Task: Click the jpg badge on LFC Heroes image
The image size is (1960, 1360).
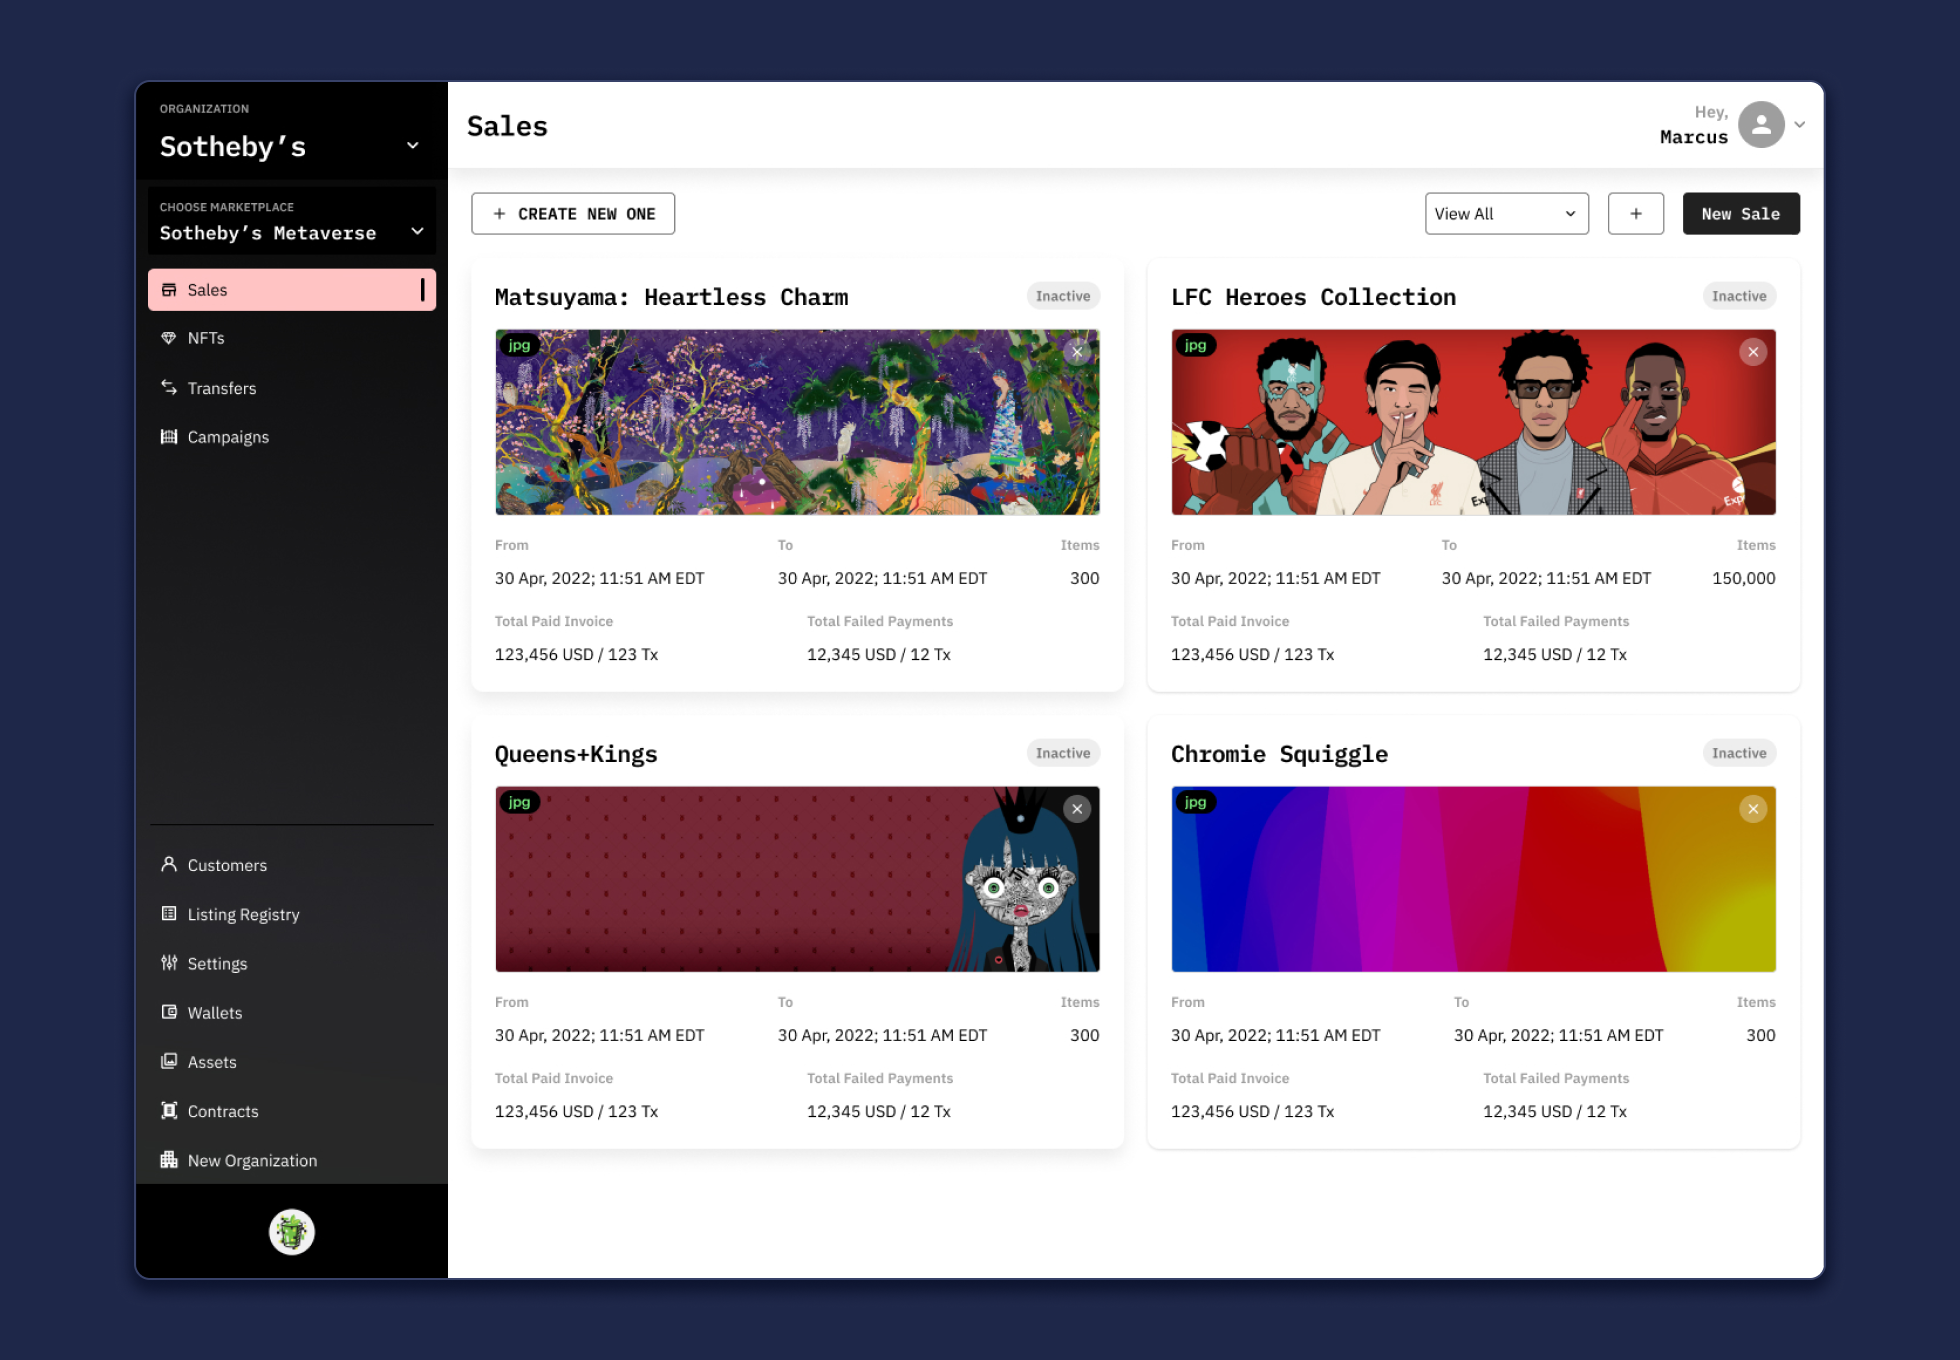Action: click(x=1195, y=345)
